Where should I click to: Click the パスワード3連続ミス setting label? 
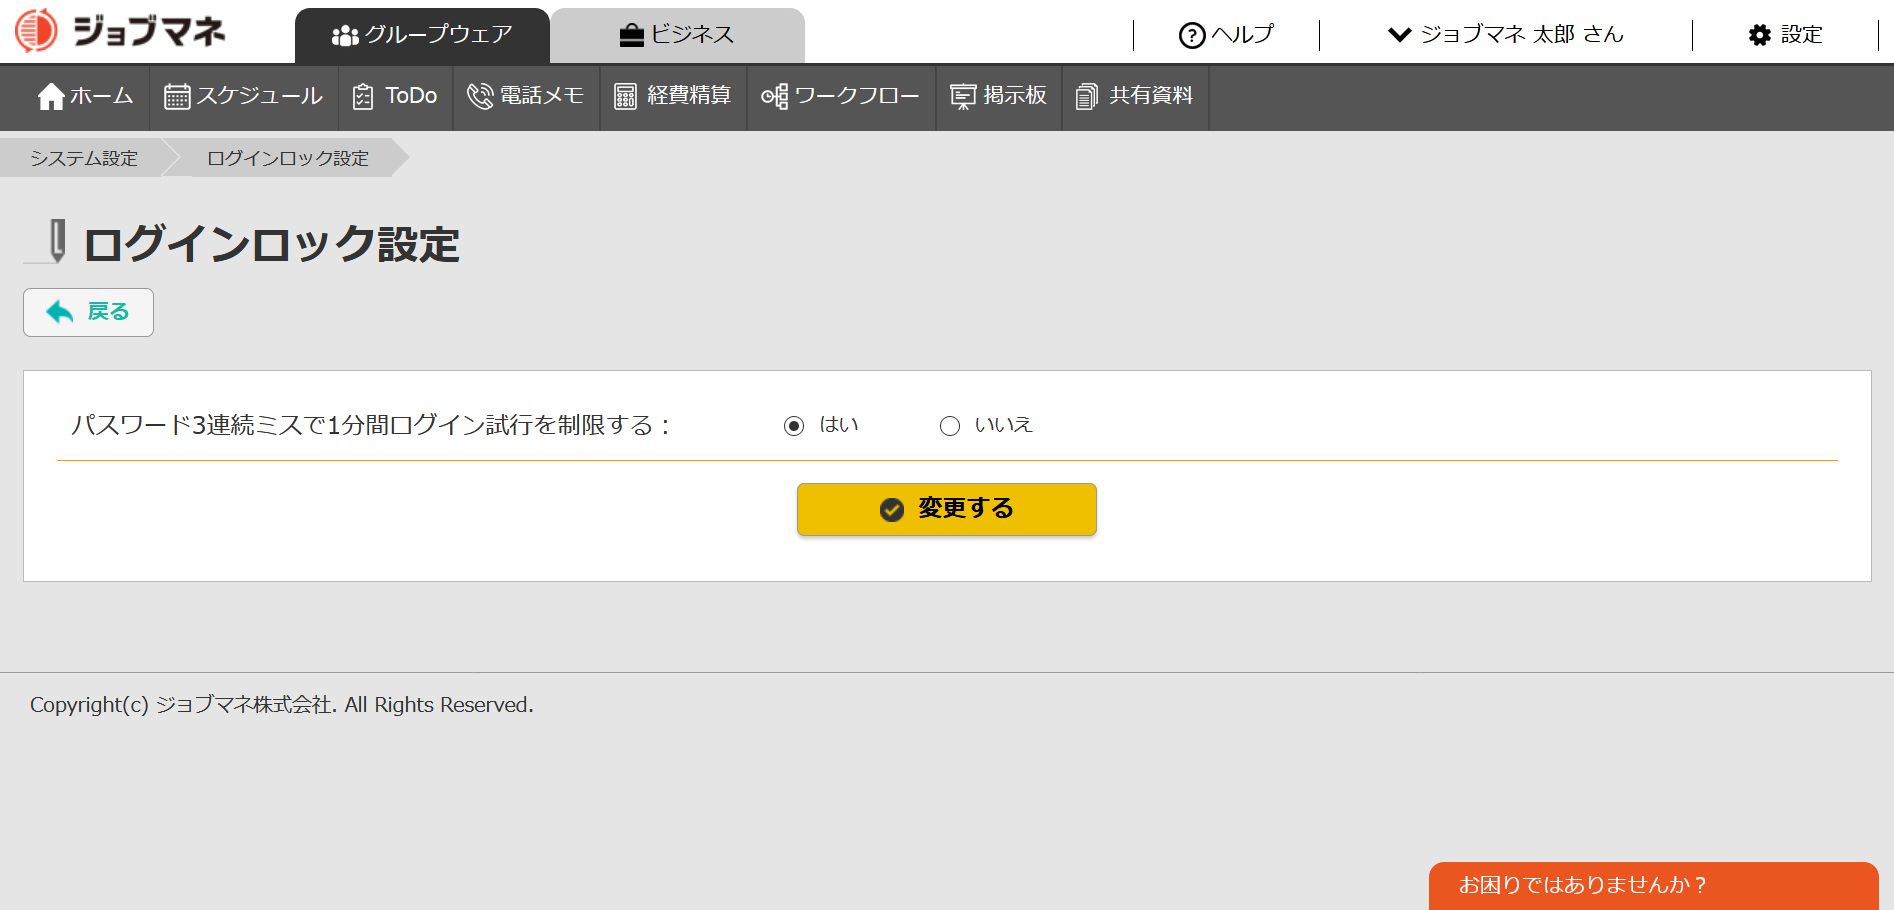point(370,425)
